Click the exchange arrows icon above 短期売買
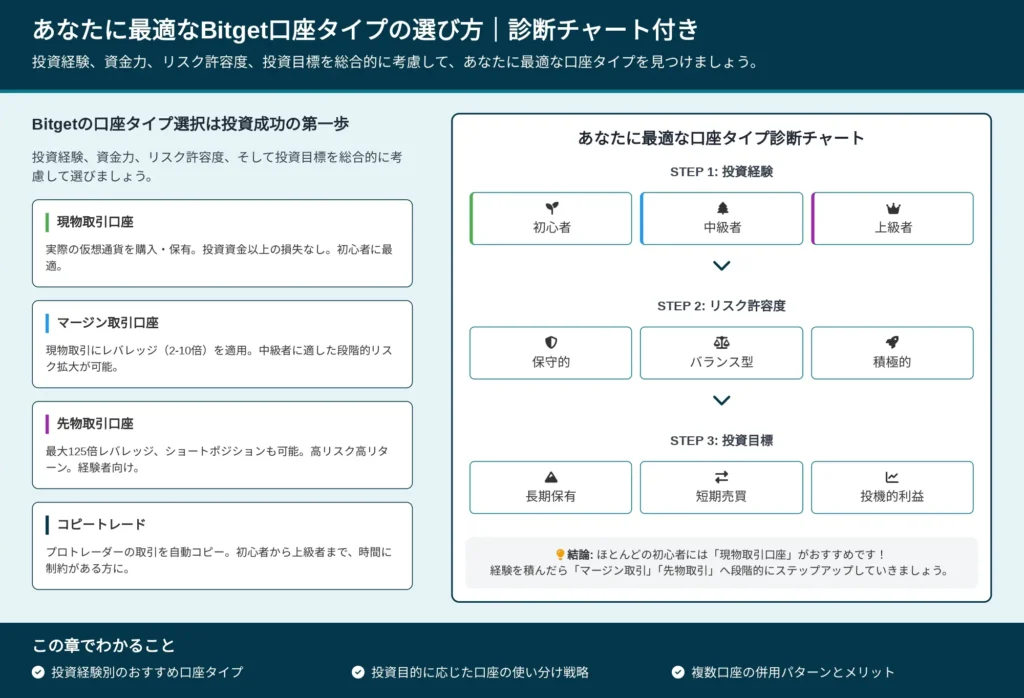This screenshot has height=698, width=1024. (x=722, y=477)
